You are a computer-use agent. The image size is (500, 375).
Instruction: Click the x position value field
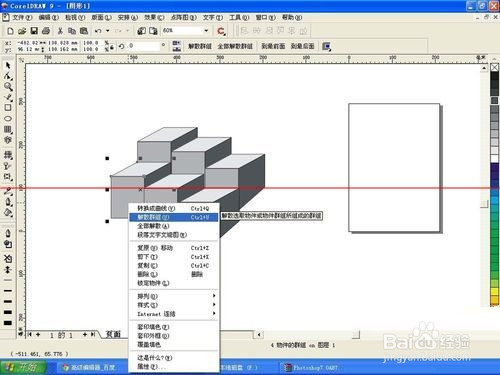pos(28,43)
